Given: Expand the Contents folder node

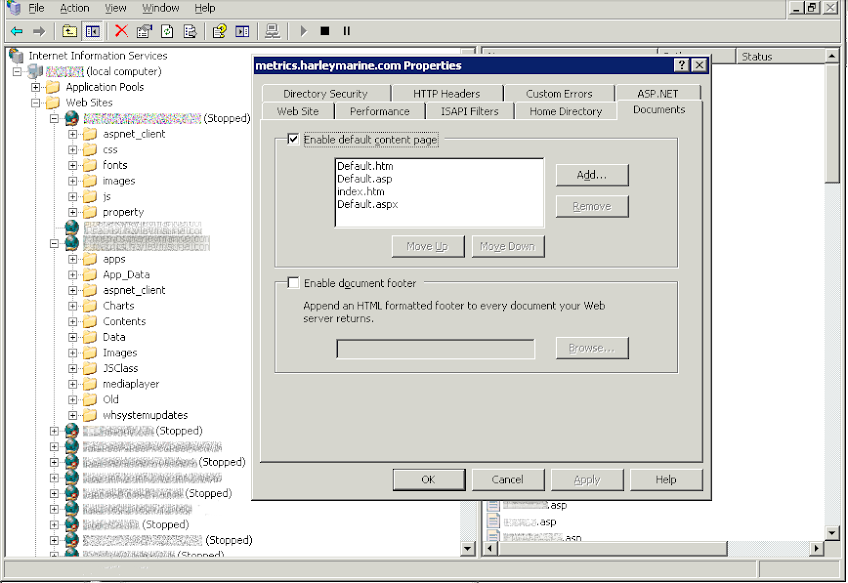Looking at the screenshot, I should (x=72, y=322).
